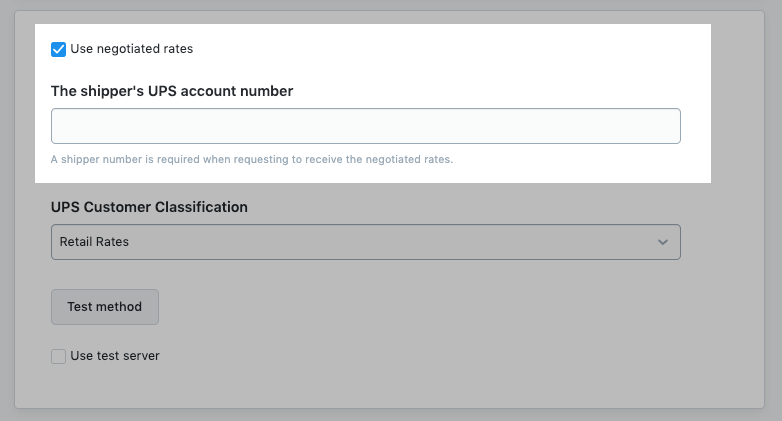Tick the empty box beside Use test server
Viewport: 782px width, 421px height.
click(x=59, y=356)
